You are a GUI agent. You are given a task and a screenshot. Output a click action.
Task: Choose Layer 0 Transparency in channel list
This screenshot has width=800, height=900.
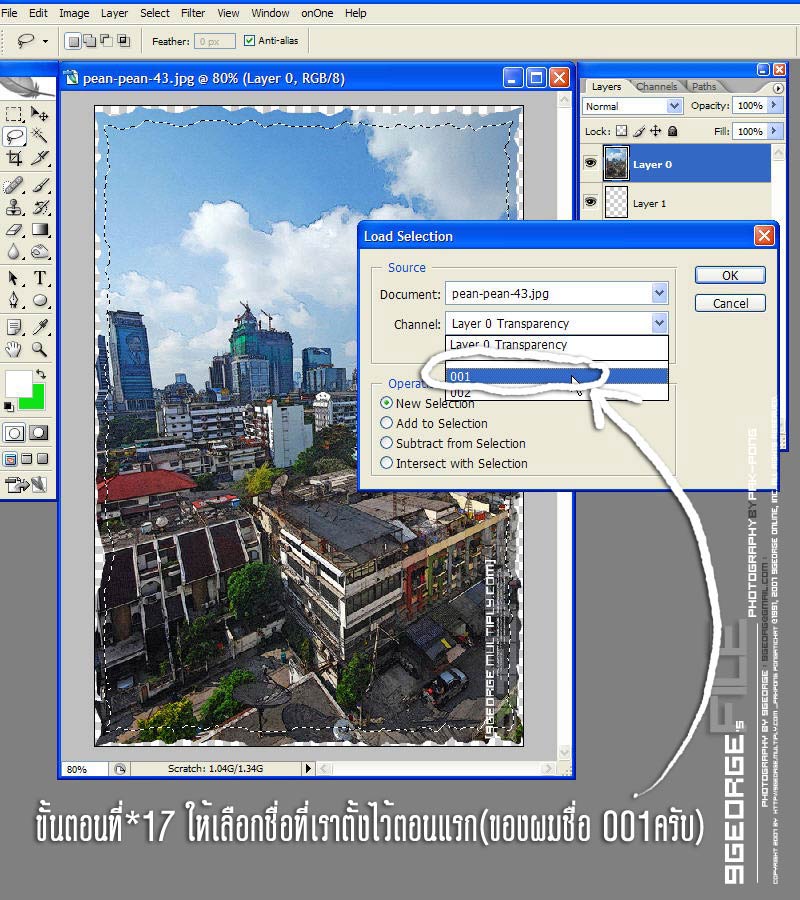(557, 344)
